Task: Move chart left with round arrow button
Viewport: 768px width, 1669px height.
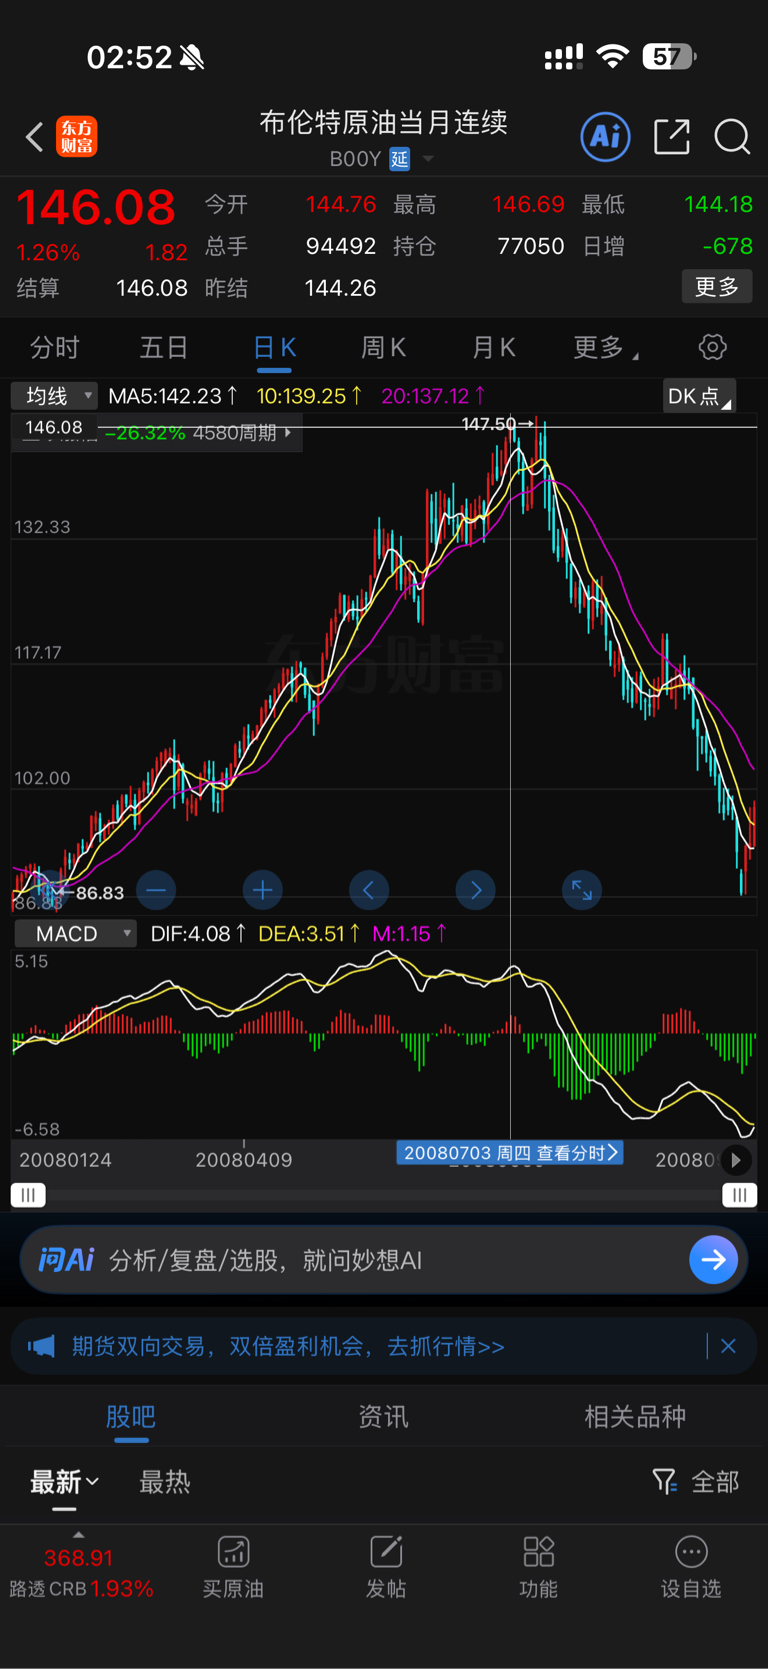Action: pyautogui.click(x=369, y=890)
